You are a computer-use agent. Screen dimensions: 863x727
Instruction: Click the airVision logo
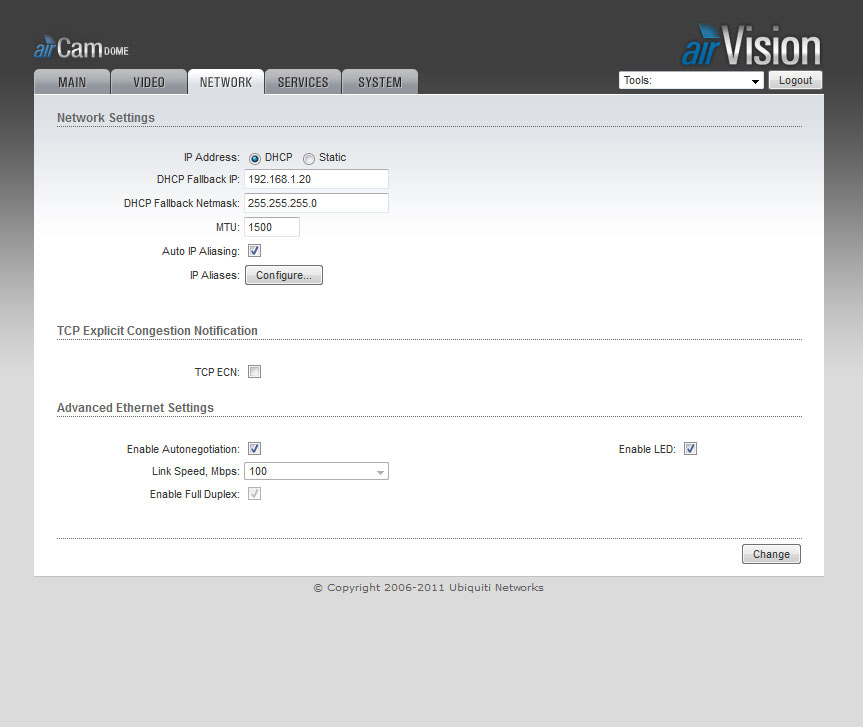751,46
